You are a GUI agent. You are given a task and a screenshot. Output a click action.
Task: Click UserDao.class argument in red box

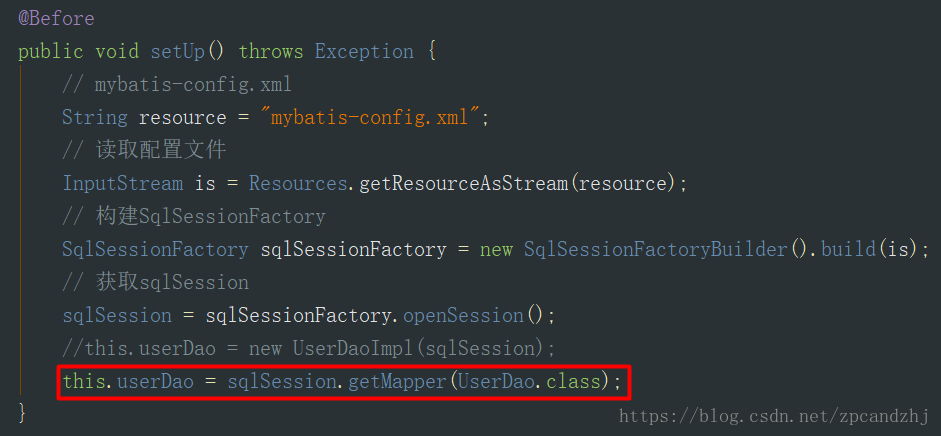coord(529,381)
